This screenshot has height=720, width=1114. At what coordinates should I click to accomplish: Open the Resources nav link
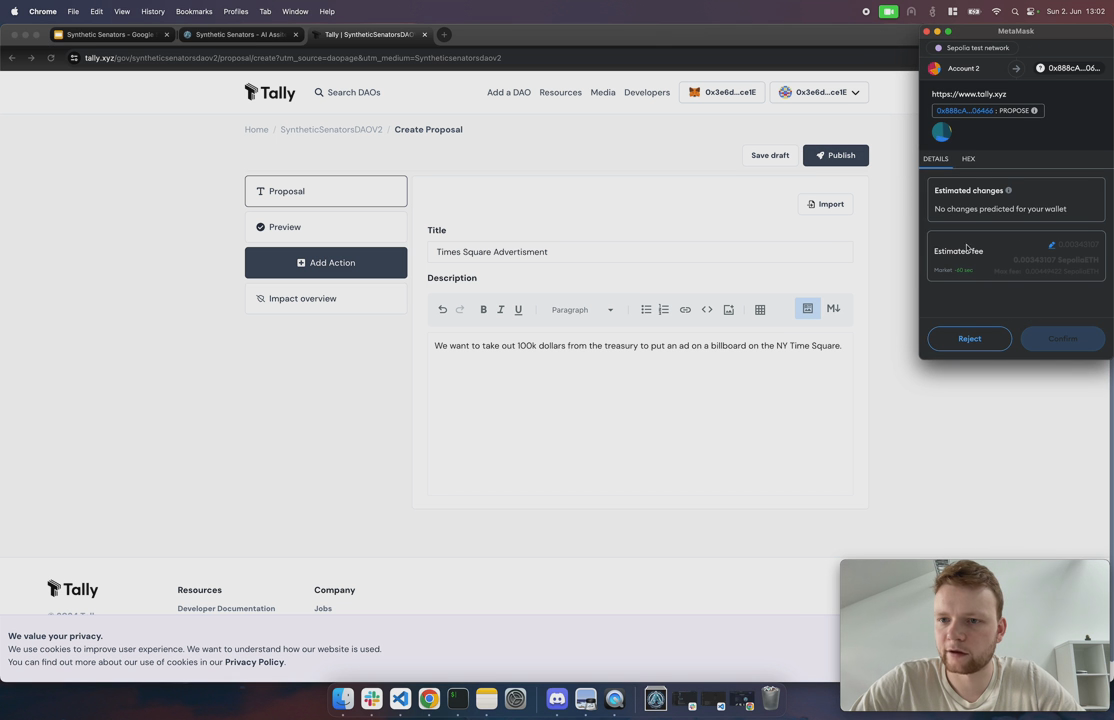click(560, 92)
